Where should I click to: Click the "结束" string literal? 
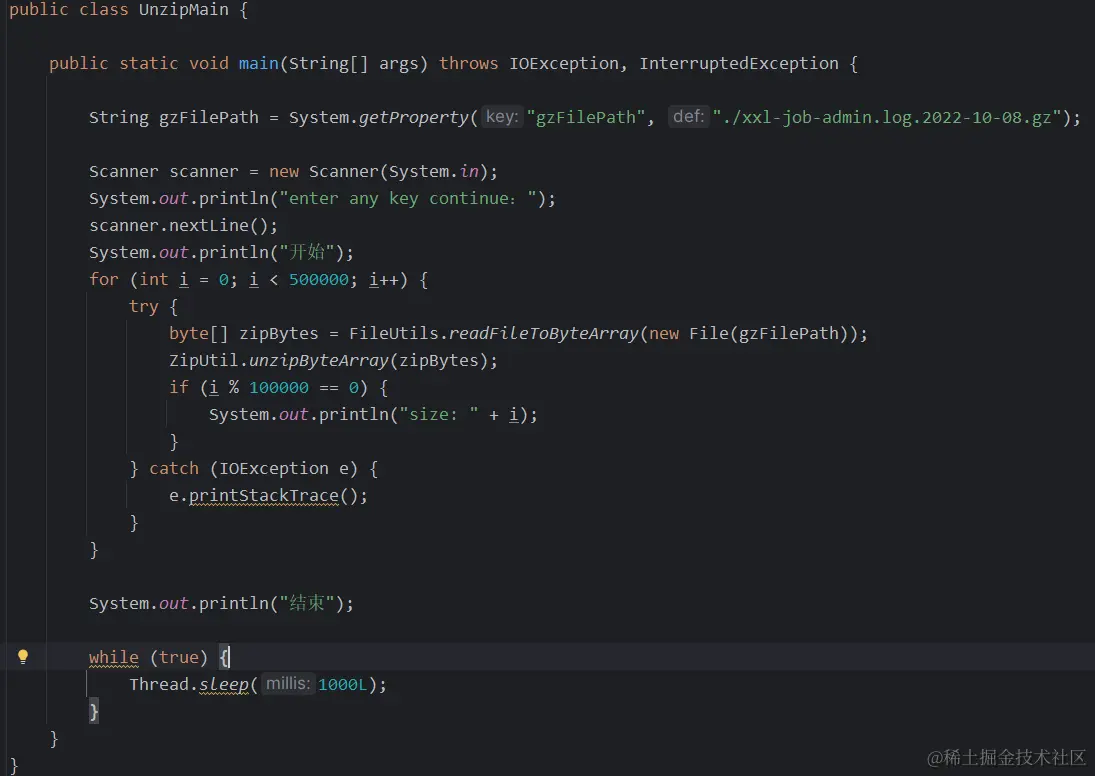[x=307, y=603]
